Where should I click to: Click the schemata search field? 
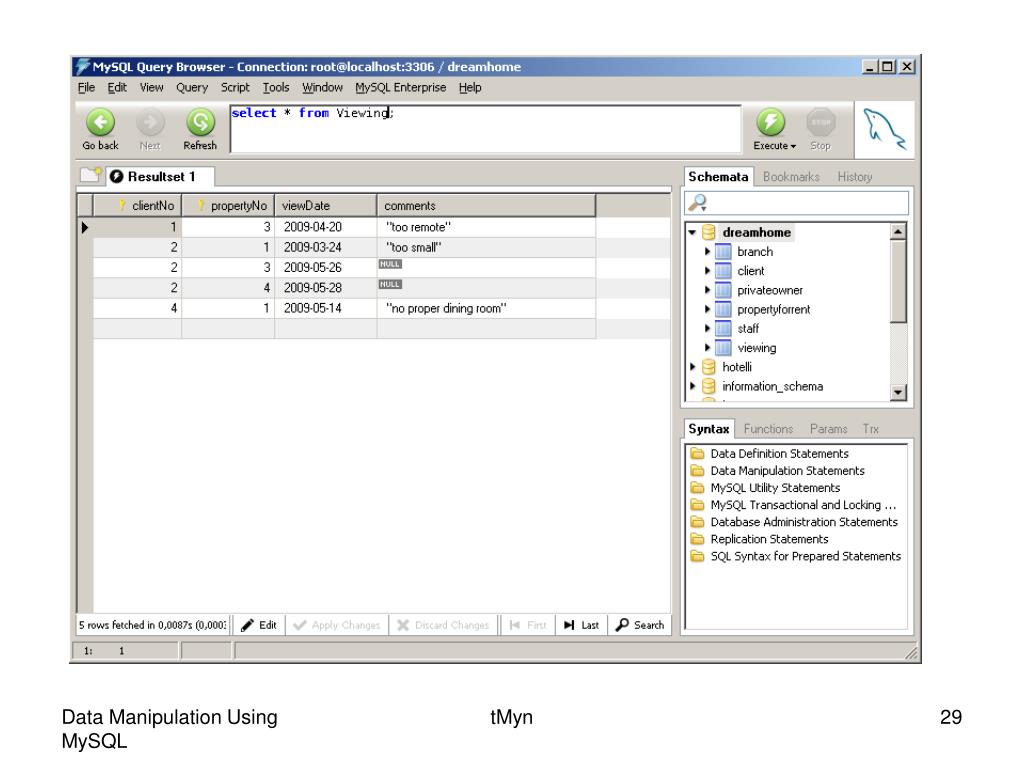coord(797,202)
